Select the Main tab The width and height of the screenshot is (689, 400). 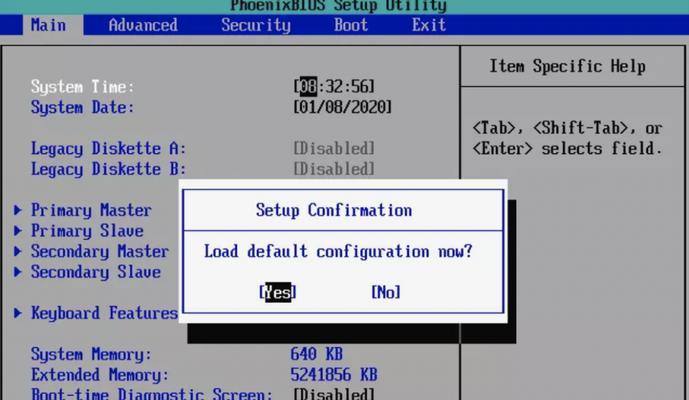[48, 25]
